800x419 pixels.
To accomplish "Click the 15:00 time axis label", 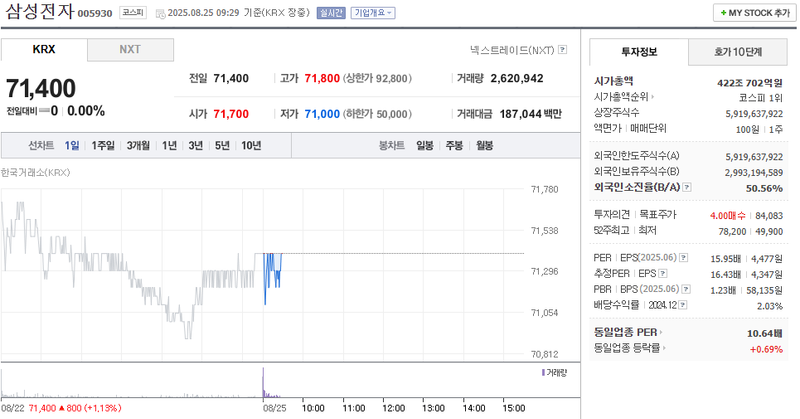I will tap(514, 408).
